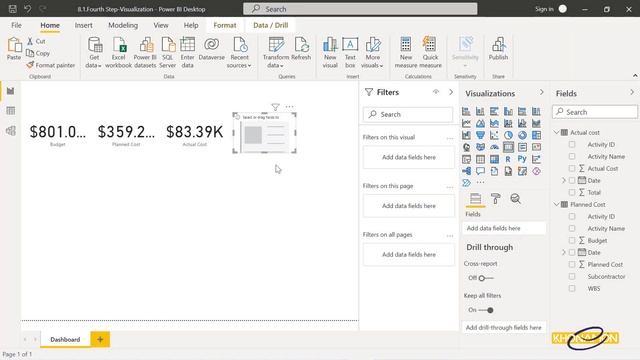
Task: Select the KPI visual
Action: click(x=536, y=147)
